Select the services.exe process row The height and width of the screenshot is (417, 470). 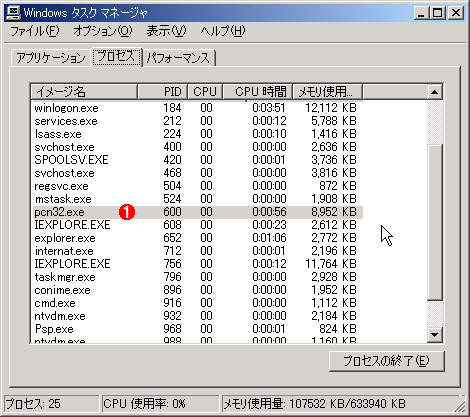(x=197, y=121)
